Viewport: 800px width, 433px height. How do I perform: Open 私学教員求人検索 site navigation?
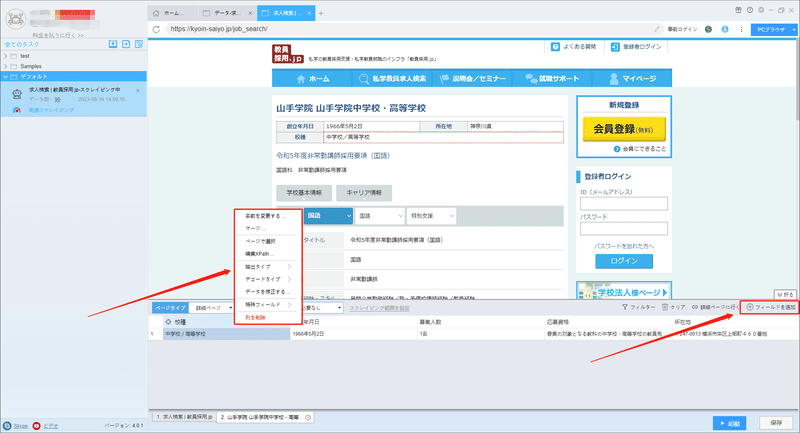pyautogui.click(x=392, y=79)
